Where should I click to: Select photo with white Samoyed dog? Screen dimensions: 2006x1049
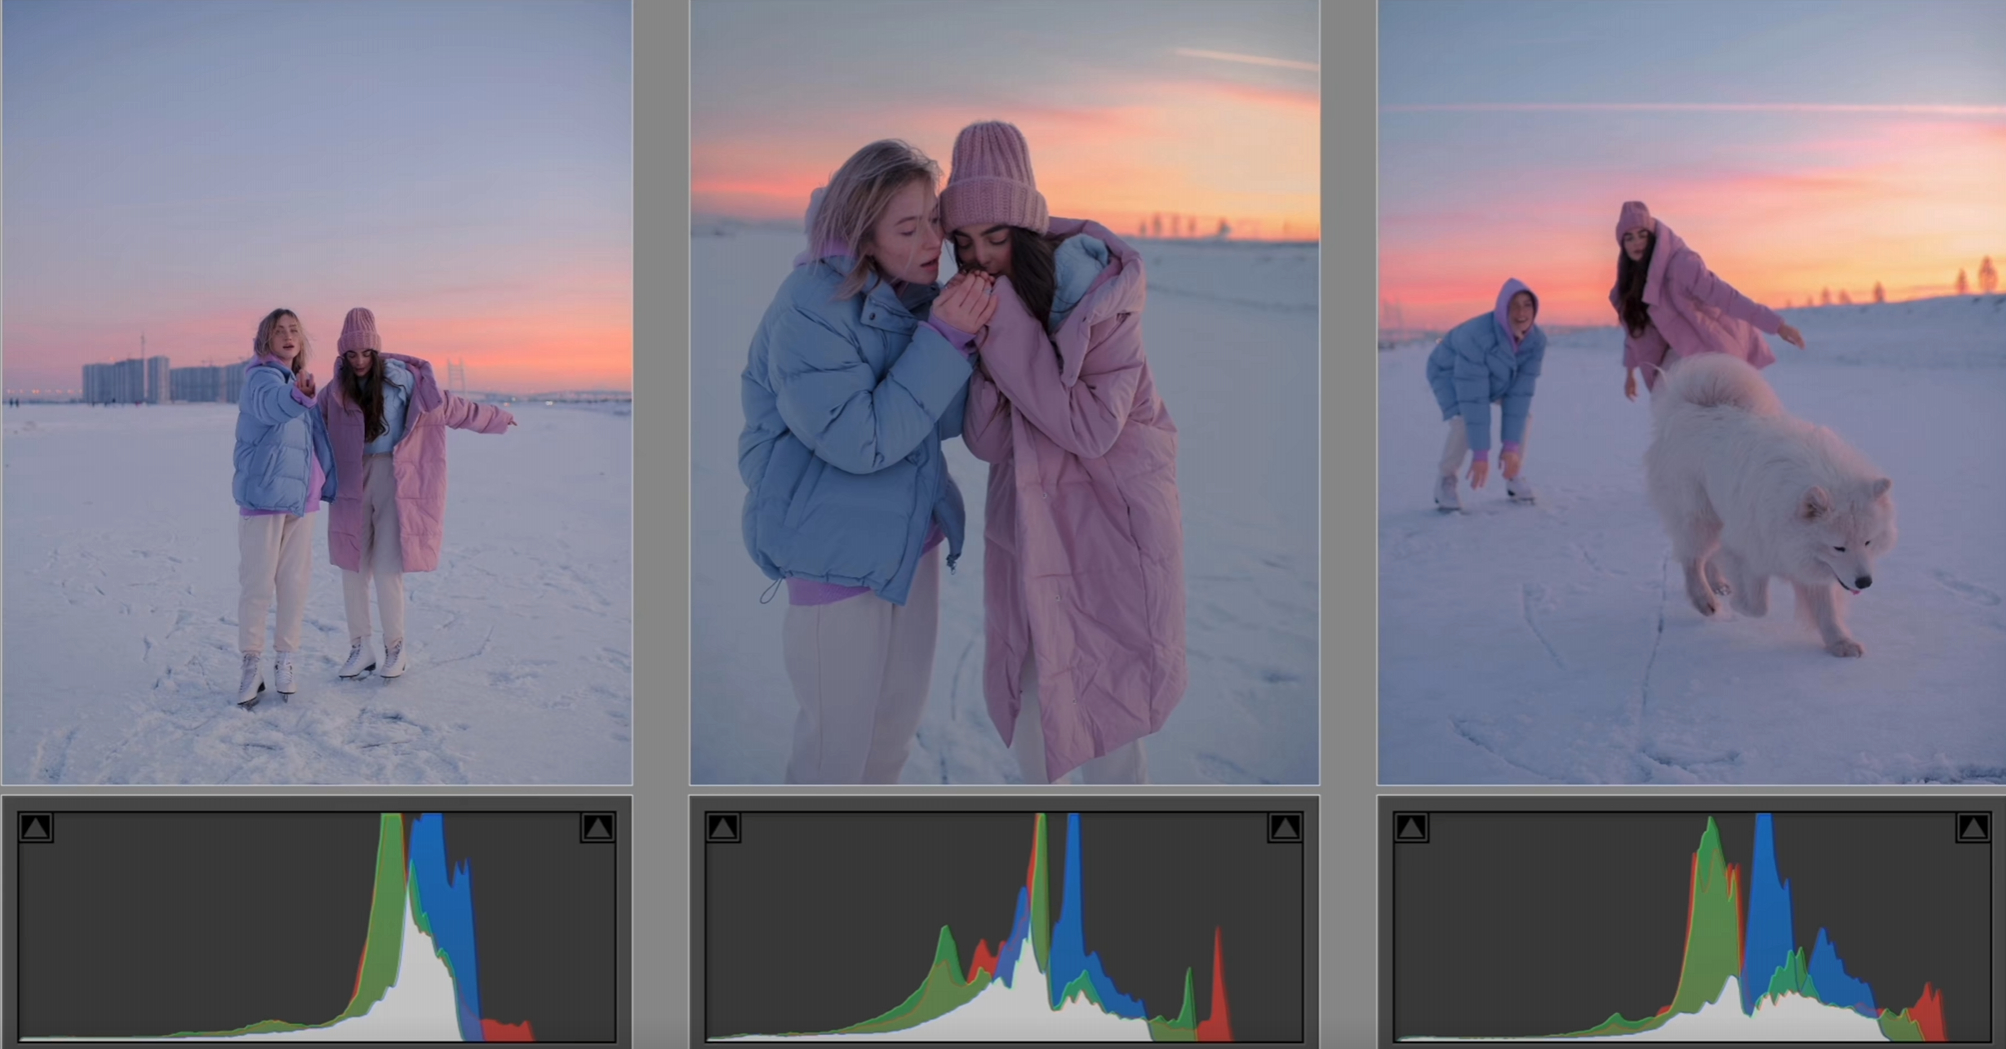point(1692,392)
